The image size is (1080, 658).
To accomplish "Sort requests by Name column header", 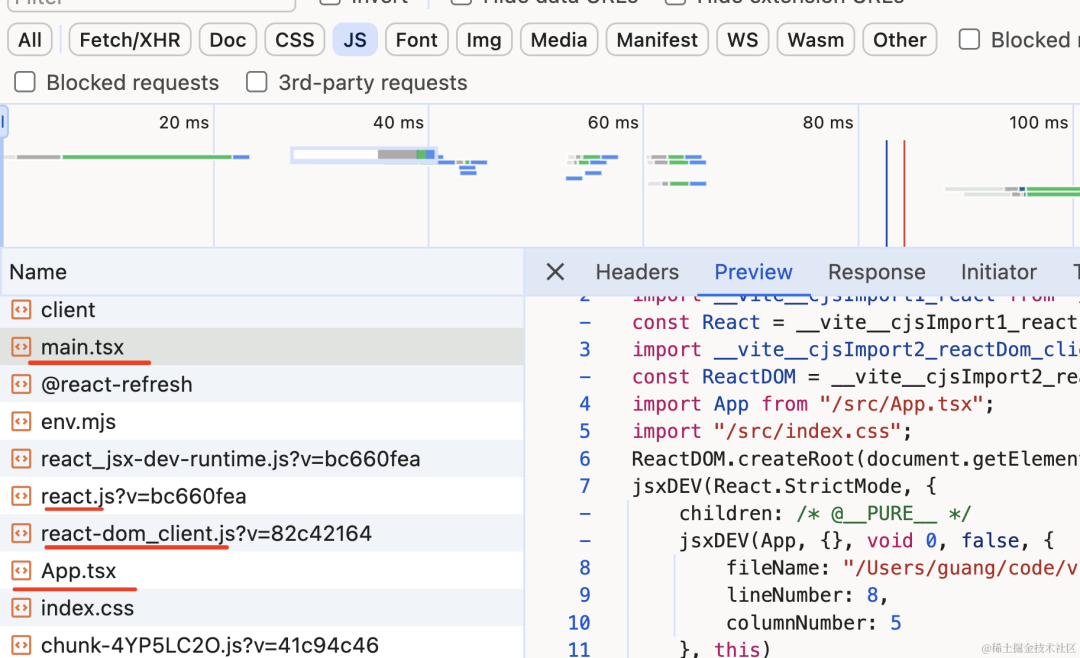I will point(262,271).
